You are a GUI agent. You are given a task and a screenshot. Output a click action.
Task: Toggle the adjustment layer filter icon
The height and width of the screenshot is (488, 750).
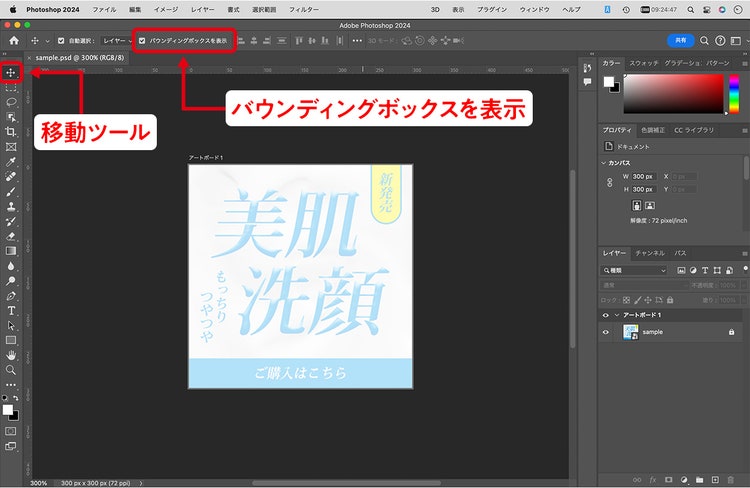pyautogui.click(x=693, y=270)
